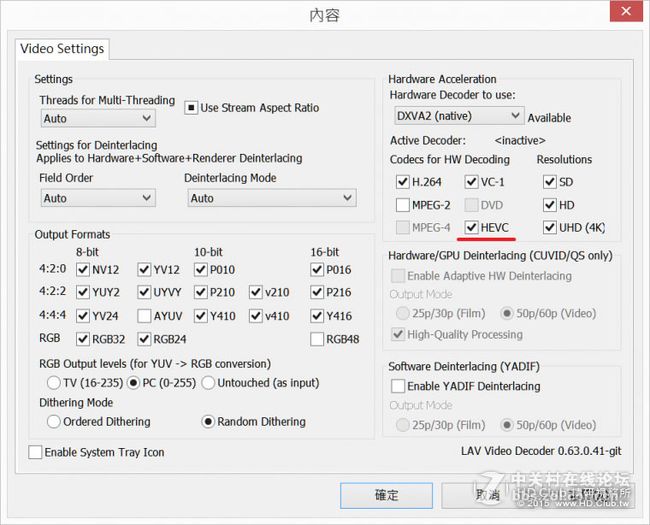Toggle v210 output format checkbox

tap(256, 292)
